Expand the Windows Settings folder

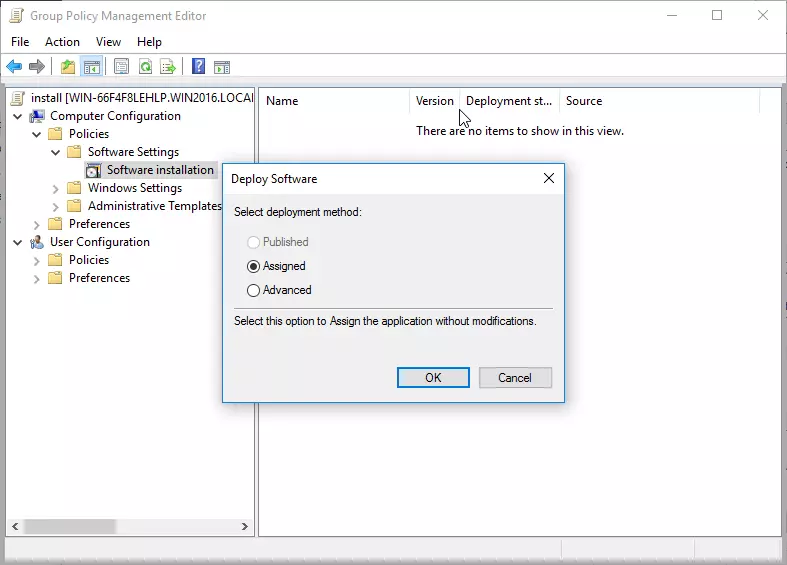coord(56,188)
